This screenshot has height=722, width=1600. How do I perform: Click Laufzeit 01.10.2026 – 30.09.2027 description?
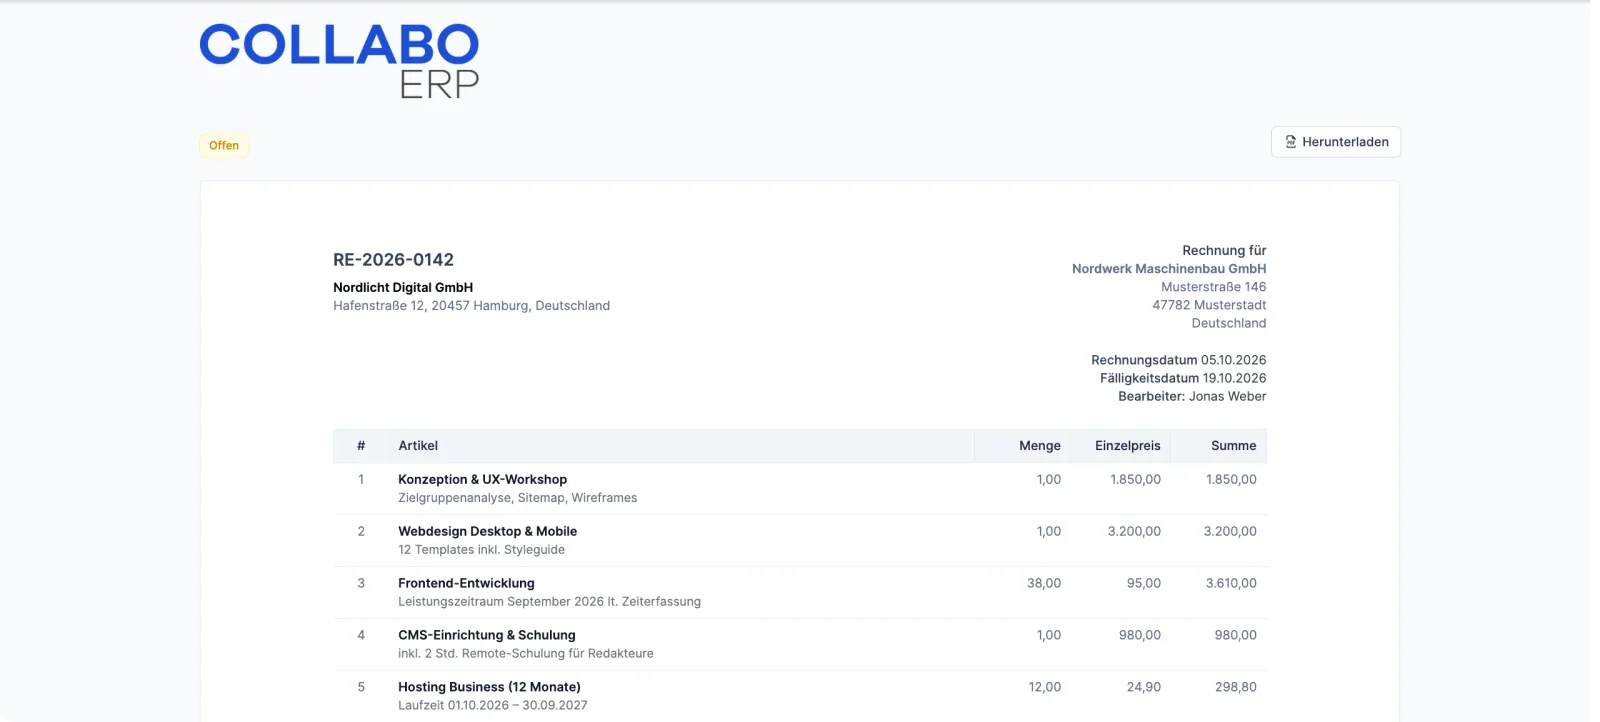point(493,706)
